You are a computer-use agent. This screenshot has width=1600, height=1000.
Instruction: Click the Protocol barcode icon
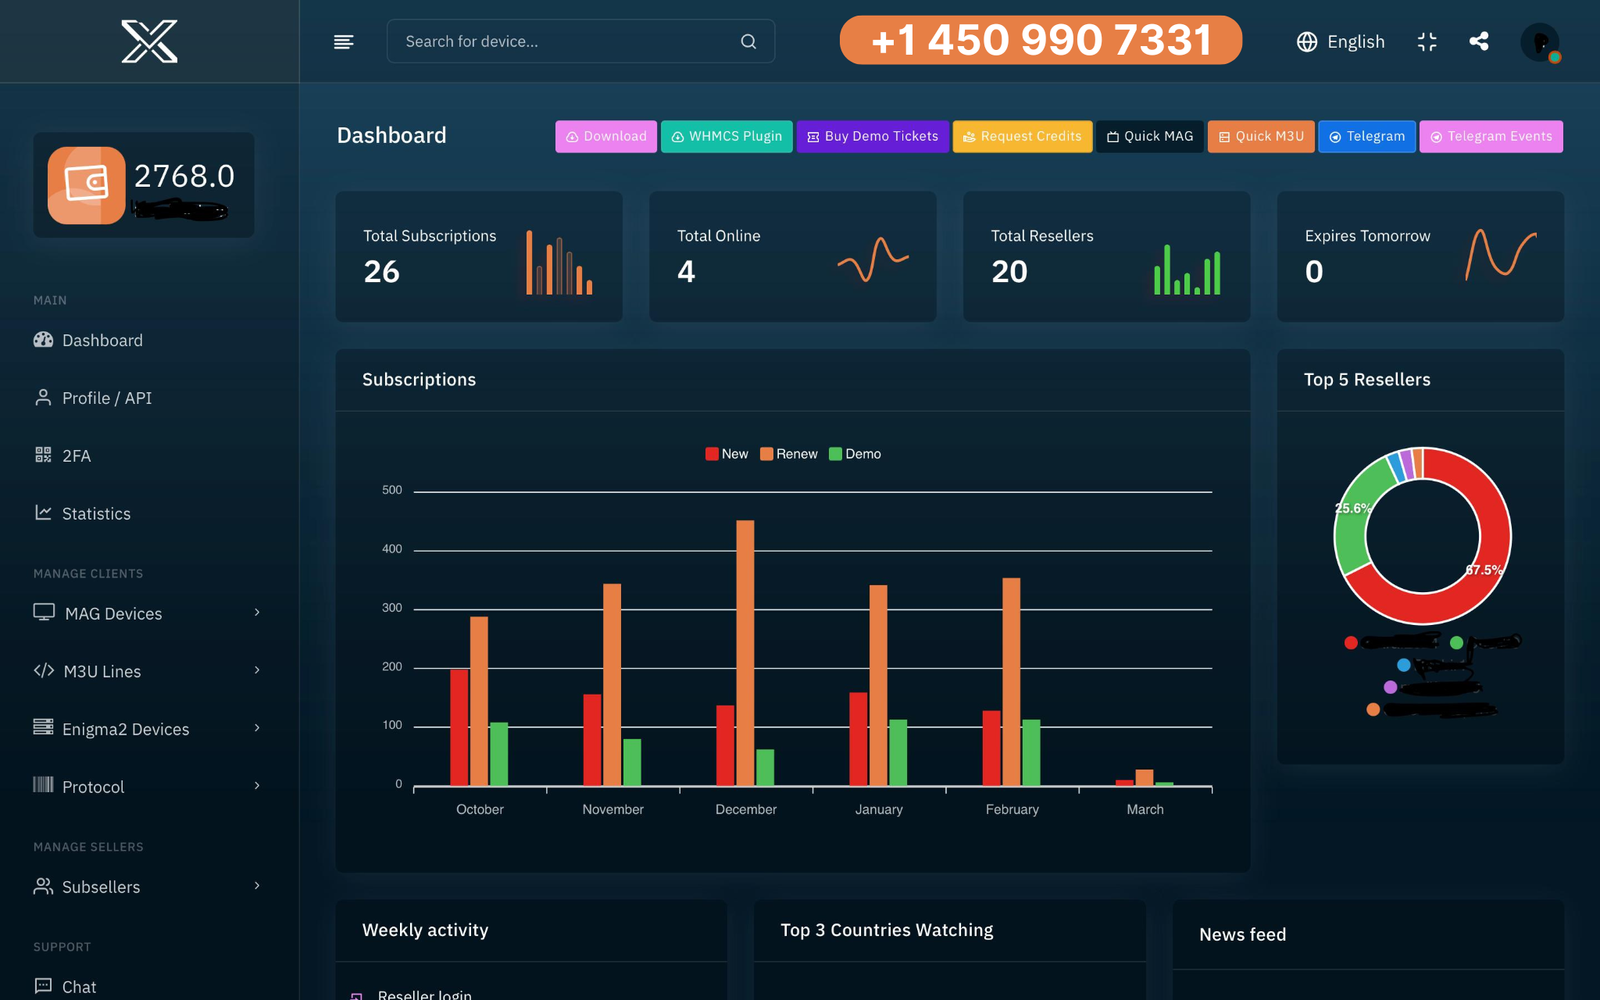click(x=43, y=785)
